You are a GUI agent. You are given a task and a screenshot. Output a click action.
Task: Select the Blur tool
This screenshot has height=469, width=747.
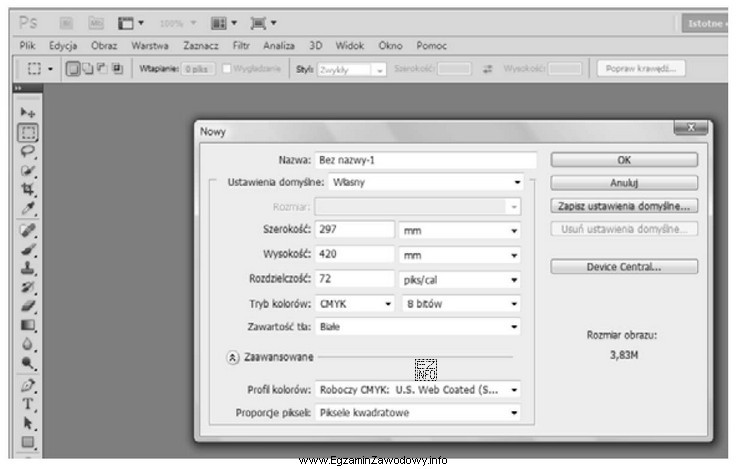pyautogui.click(x=28, y=344)
